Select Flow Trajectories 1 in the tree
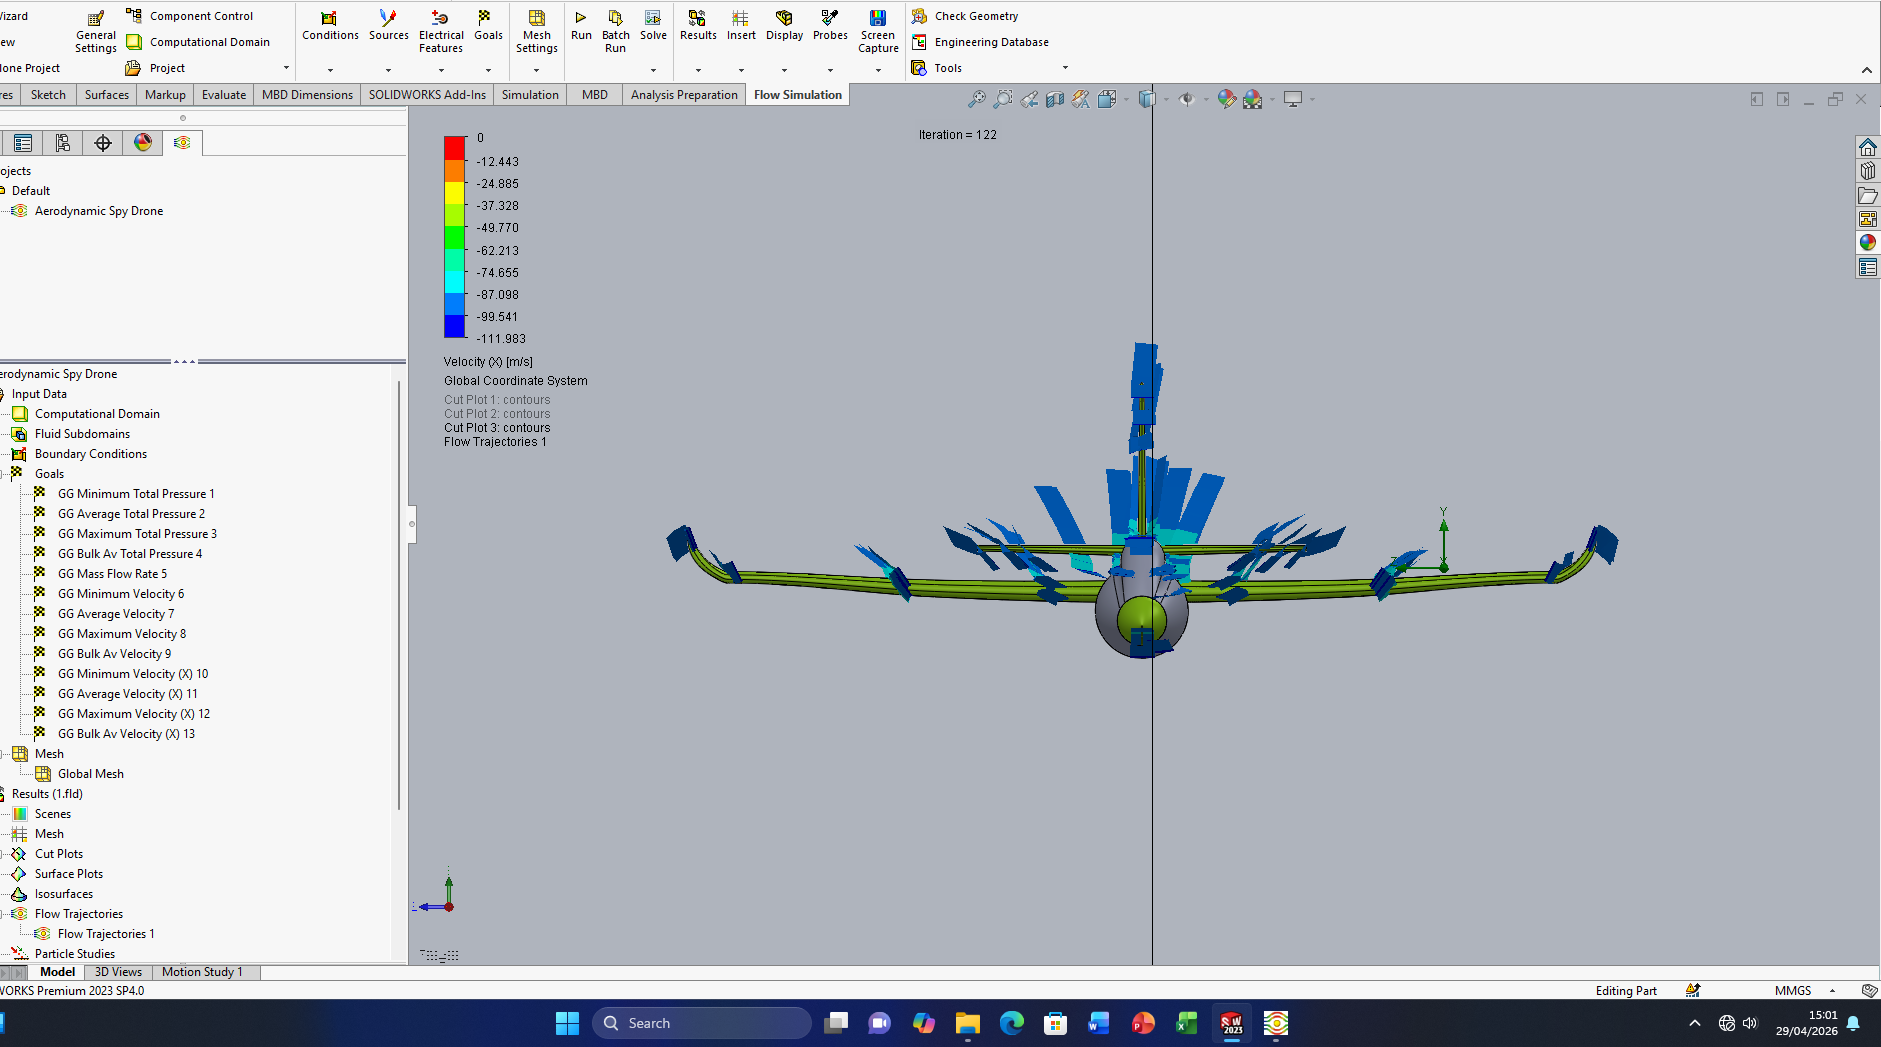Image resolution: width=1881 pixels, height=1047 pixels. (x=106, y=934)
